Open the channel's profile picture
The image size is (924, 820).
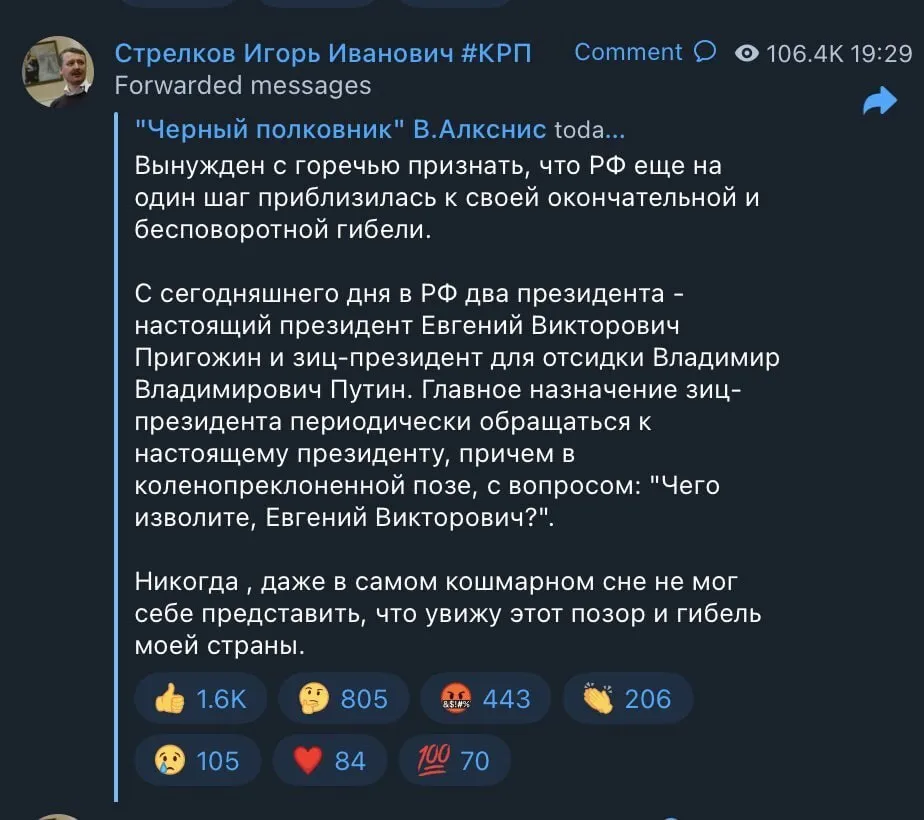pyautogui.click(x=58, y=71)
